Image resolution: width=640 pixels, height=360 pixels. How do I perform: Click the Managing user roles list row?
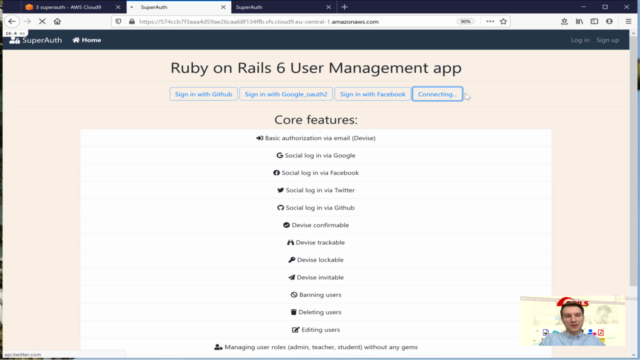pyautogui.click(x=316, y=347)
